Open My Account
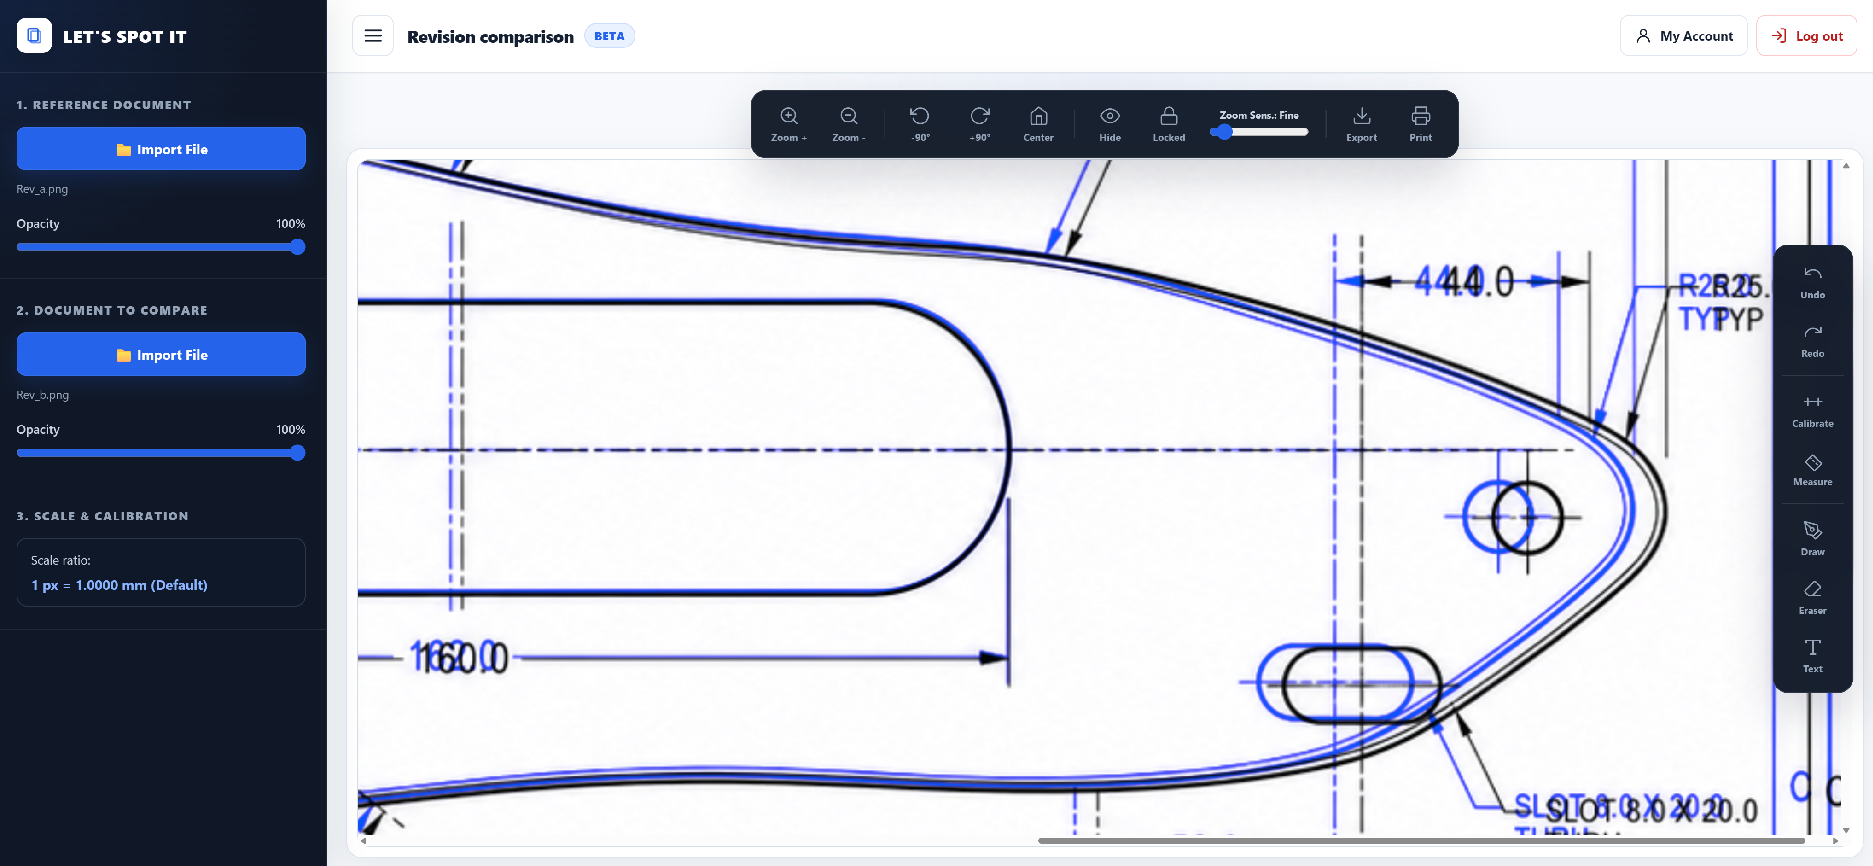This screenshot has width=1873, height=866. (1684, 36)
